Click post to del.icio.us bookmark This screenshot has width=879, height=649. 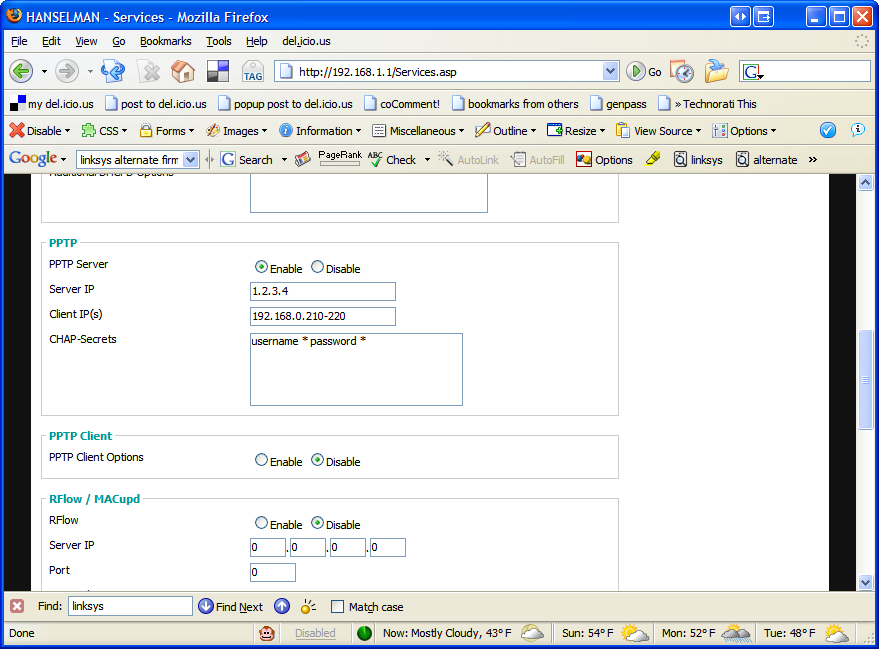156,104
